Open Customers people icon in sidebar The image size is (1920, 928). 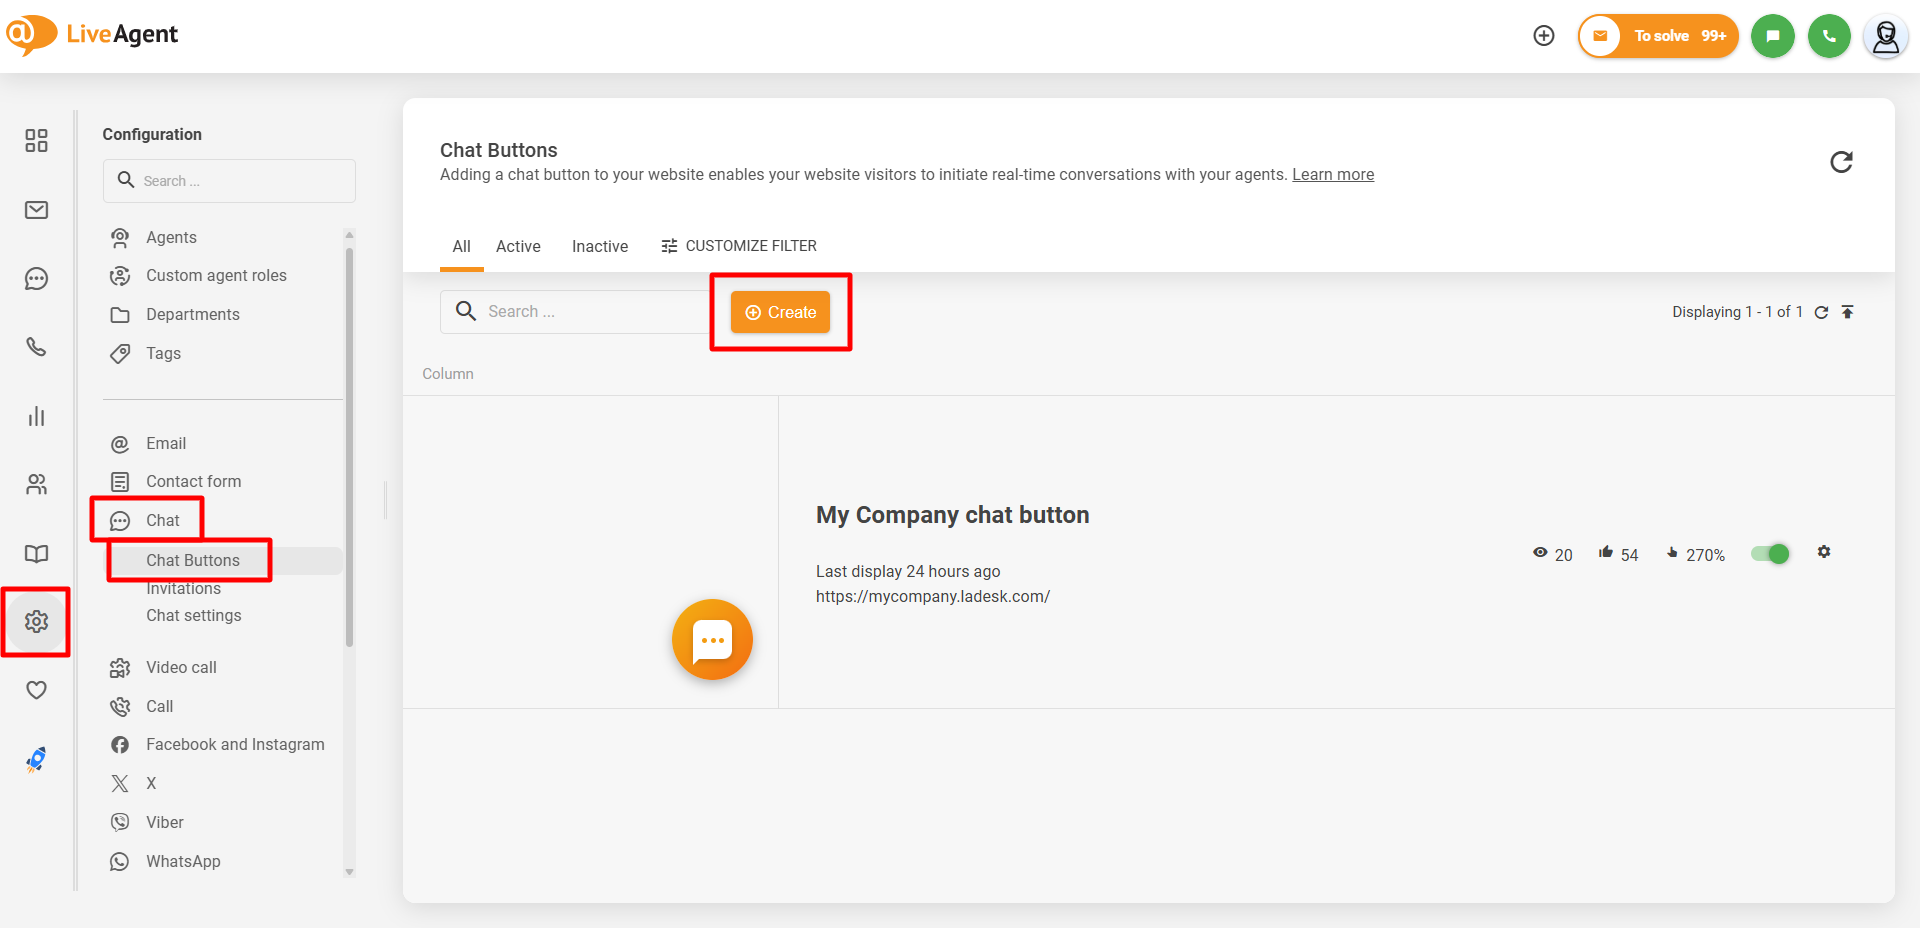pos(36,485)
